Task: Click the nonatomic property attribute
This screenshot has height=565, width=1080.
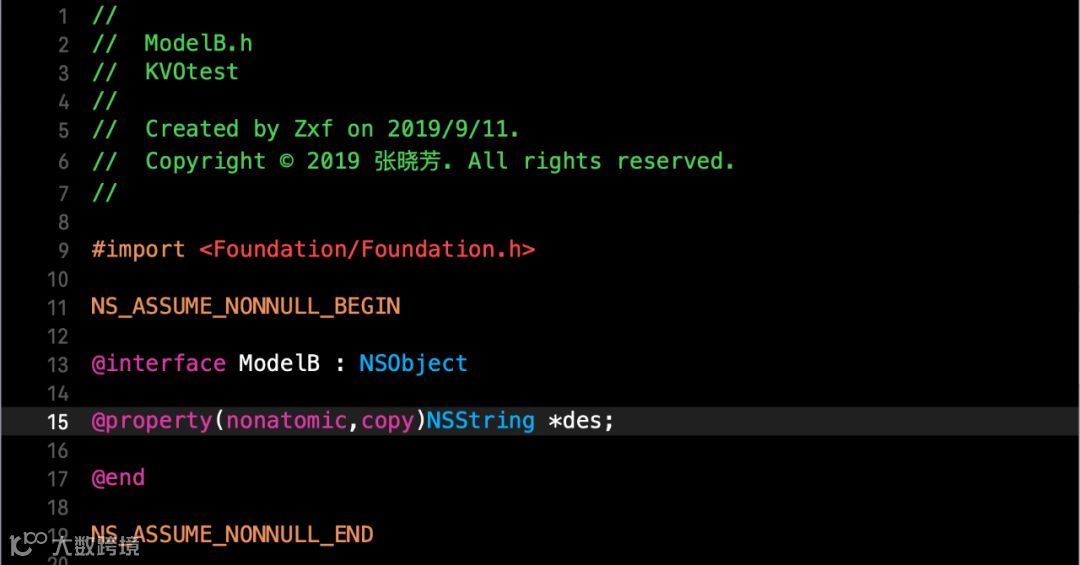Action: click(287, 420)
